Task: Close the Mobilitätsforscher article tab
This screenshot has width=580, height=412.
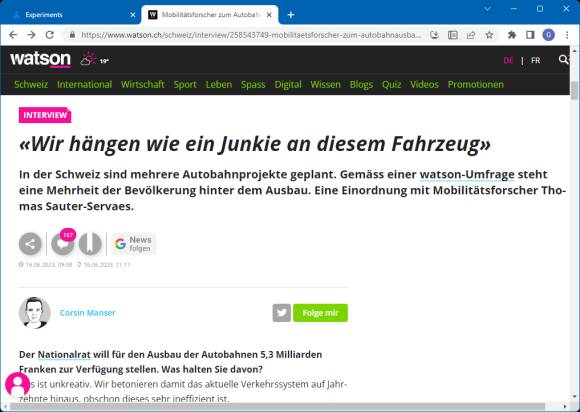Action: click(269, 15)
